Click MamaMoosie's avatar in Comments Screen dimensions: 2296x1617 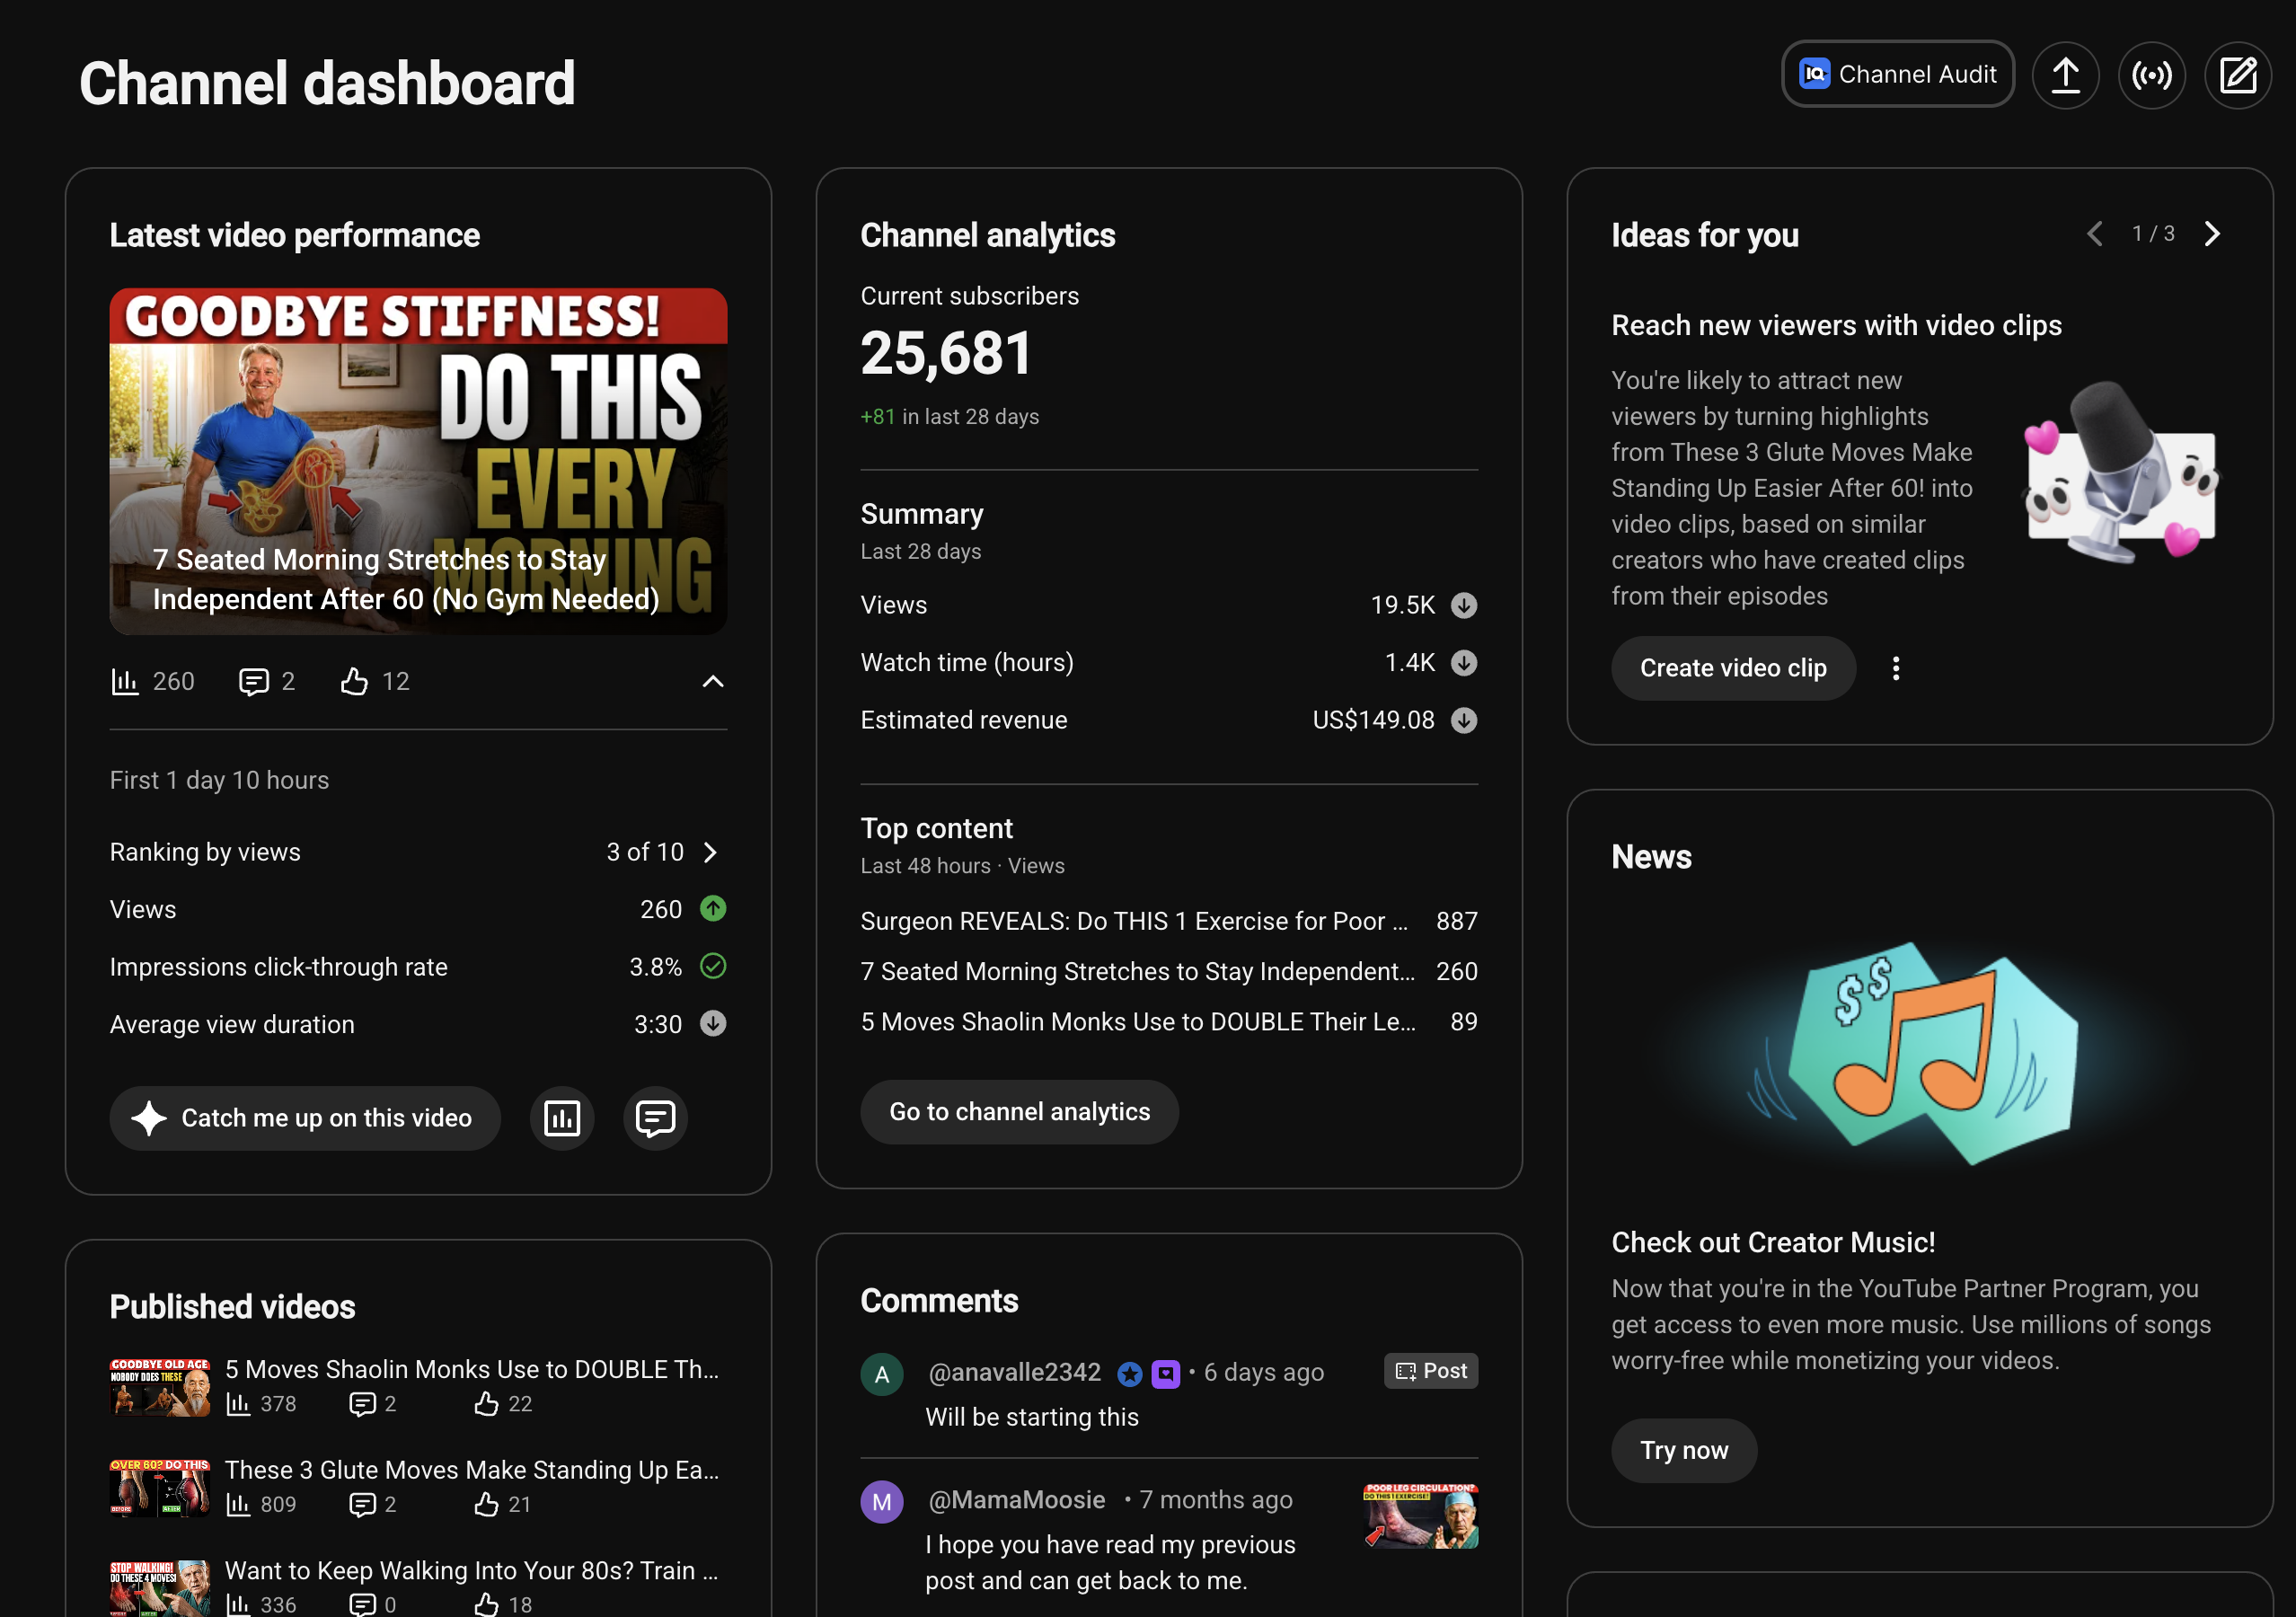coord(882,1502)
